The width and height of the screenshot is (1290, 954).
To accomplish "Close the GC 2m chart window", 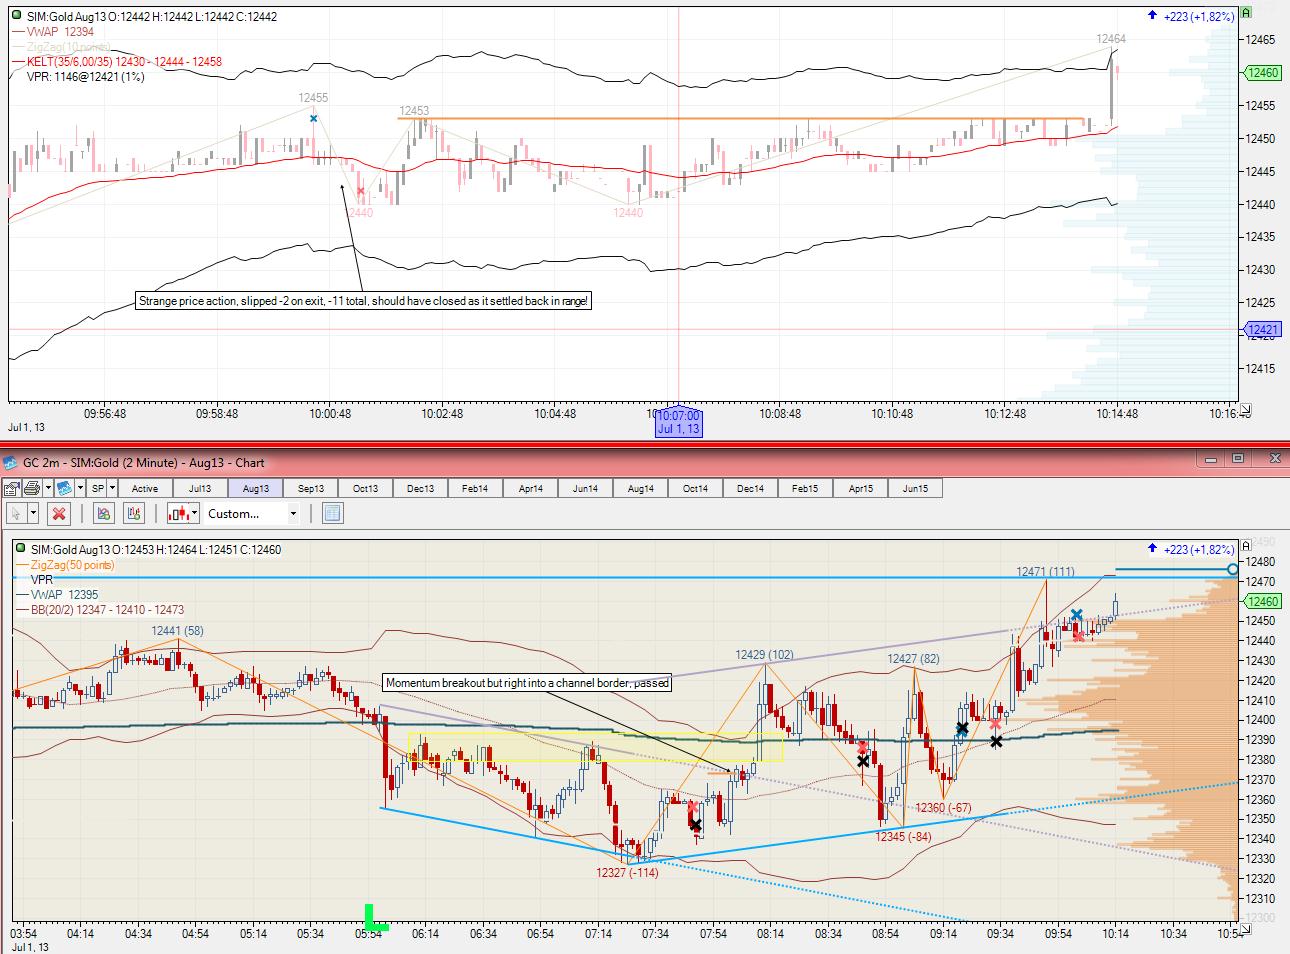I will [x=1273, y=458].
